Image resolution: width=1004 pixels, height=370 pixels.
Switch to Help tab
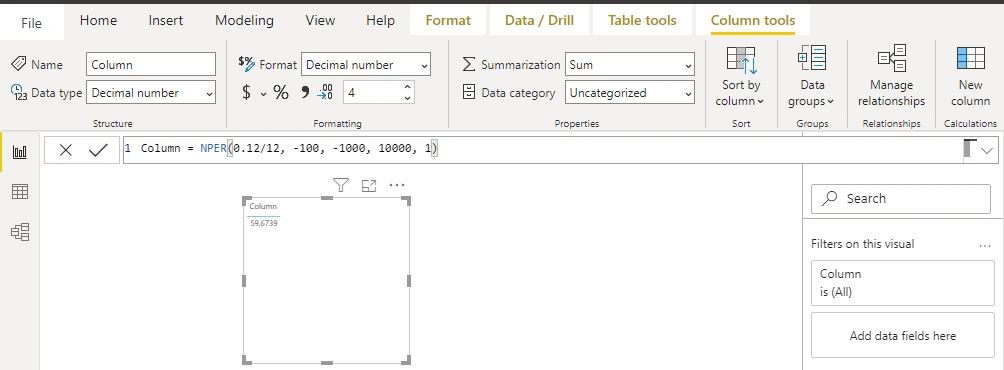[x=380, y=20]
